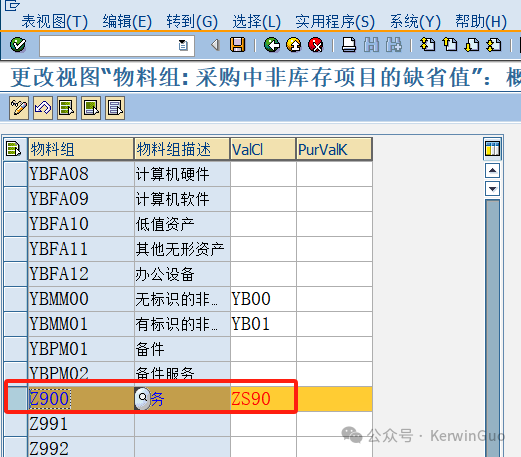Go to Previous Page icon
The width and height of the screenshot is (521, 457).
[450, 45]
